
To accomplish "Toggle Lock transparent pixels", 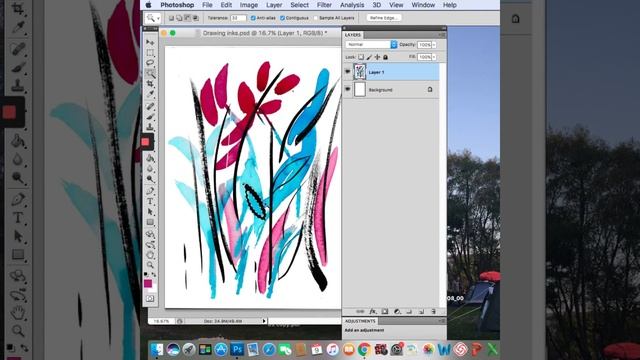I will [x=361, y=57].
